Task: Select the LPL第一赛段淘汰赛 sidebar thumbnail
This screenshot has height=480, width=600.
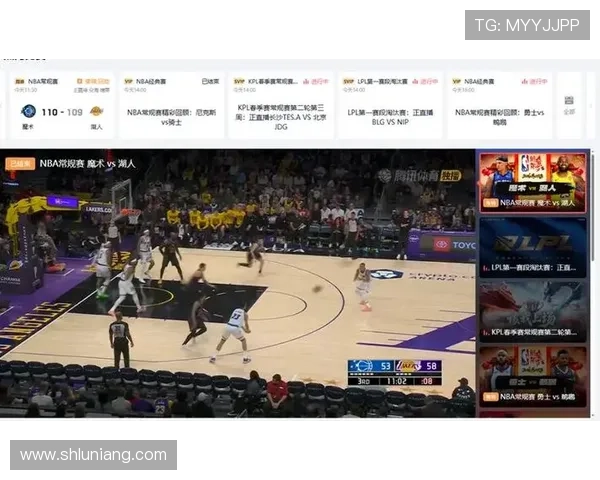Action: tap(533, 247)
